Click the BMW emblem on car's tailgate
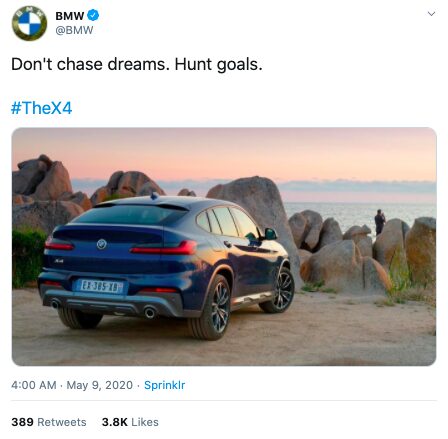The image size is (448, 439). (101, 244)
